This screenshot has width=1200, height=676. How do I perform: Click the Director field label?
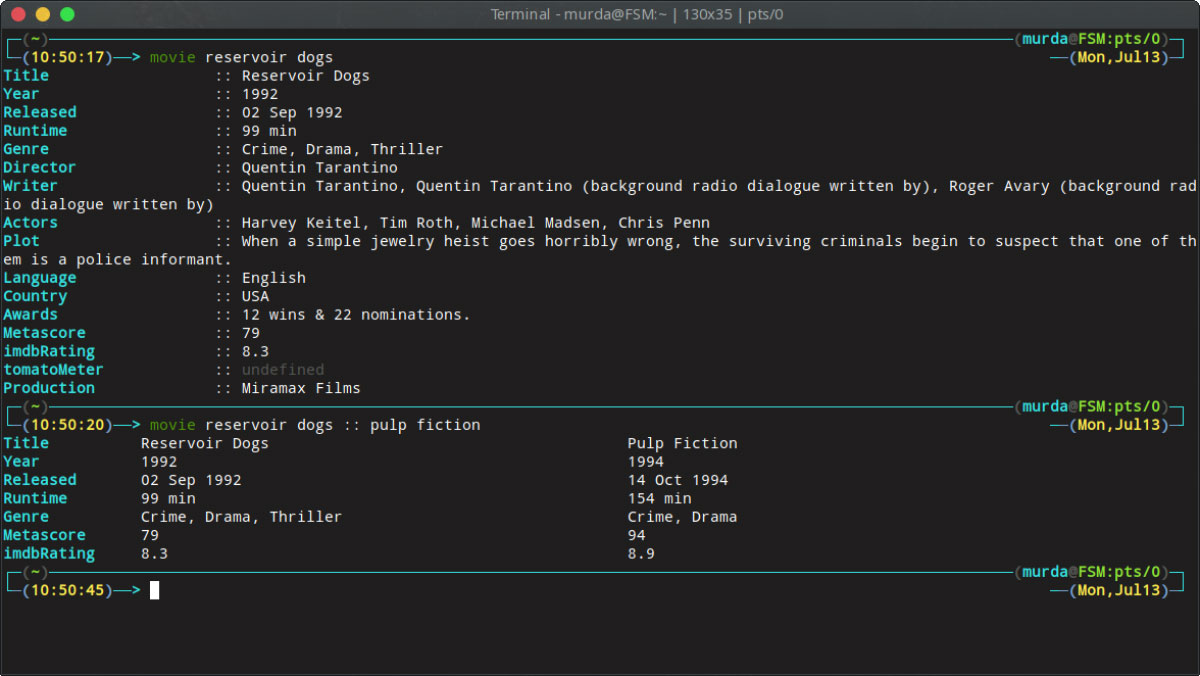click(39, 167)
